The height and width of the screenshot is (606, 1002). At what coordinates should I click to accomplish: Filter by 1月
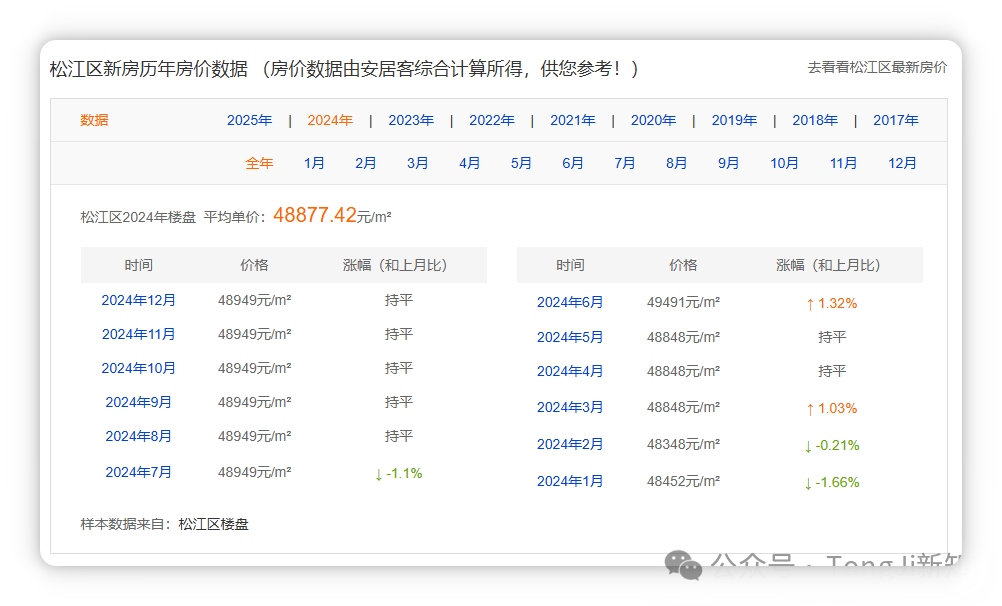[x=314, y=163]
